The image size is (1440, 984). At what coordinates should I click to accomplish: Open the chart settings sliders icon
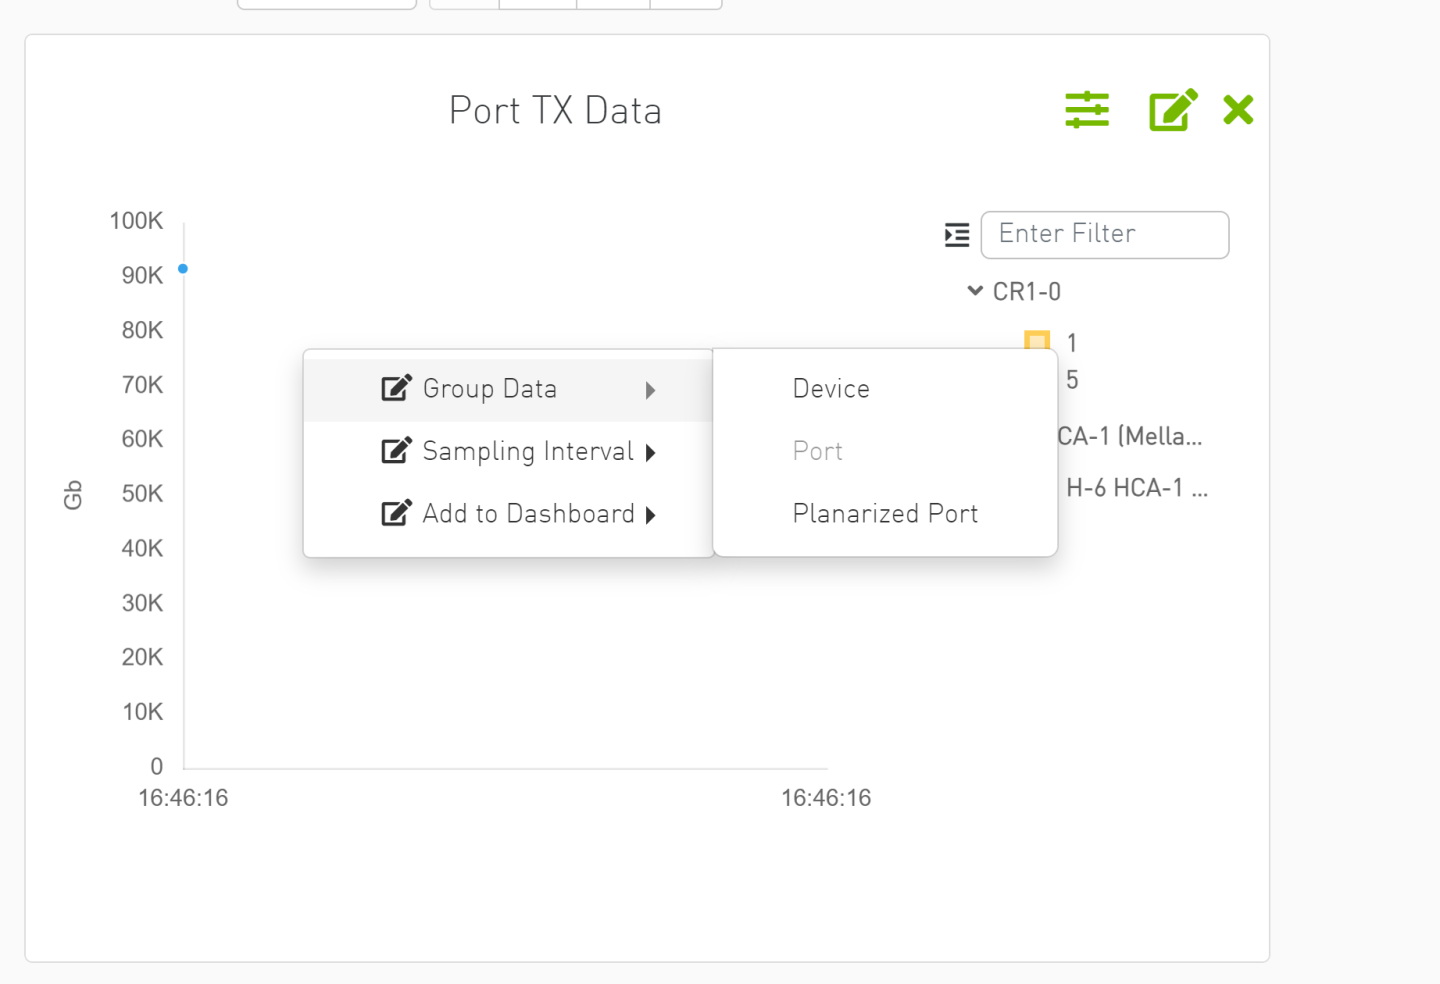click(x=1087, y=110)
